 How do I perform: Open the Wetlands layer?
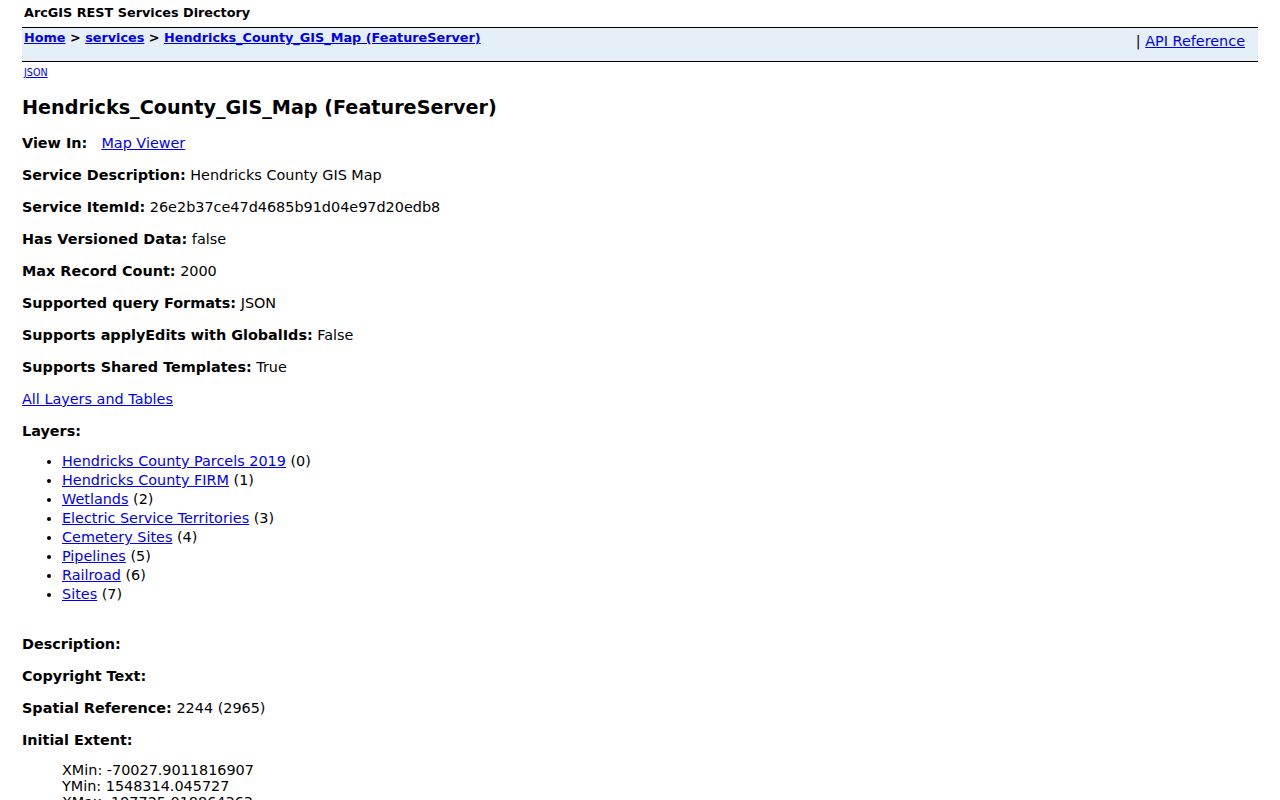pyautogui.click(x=95, y=499)
